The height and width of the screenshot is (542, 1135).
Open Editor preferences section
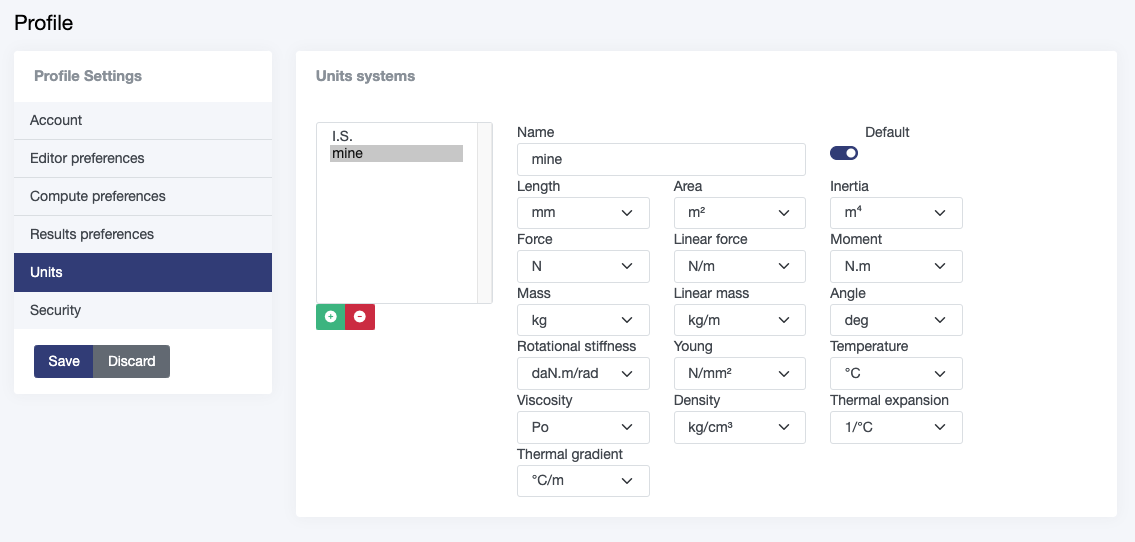[143, 158]
